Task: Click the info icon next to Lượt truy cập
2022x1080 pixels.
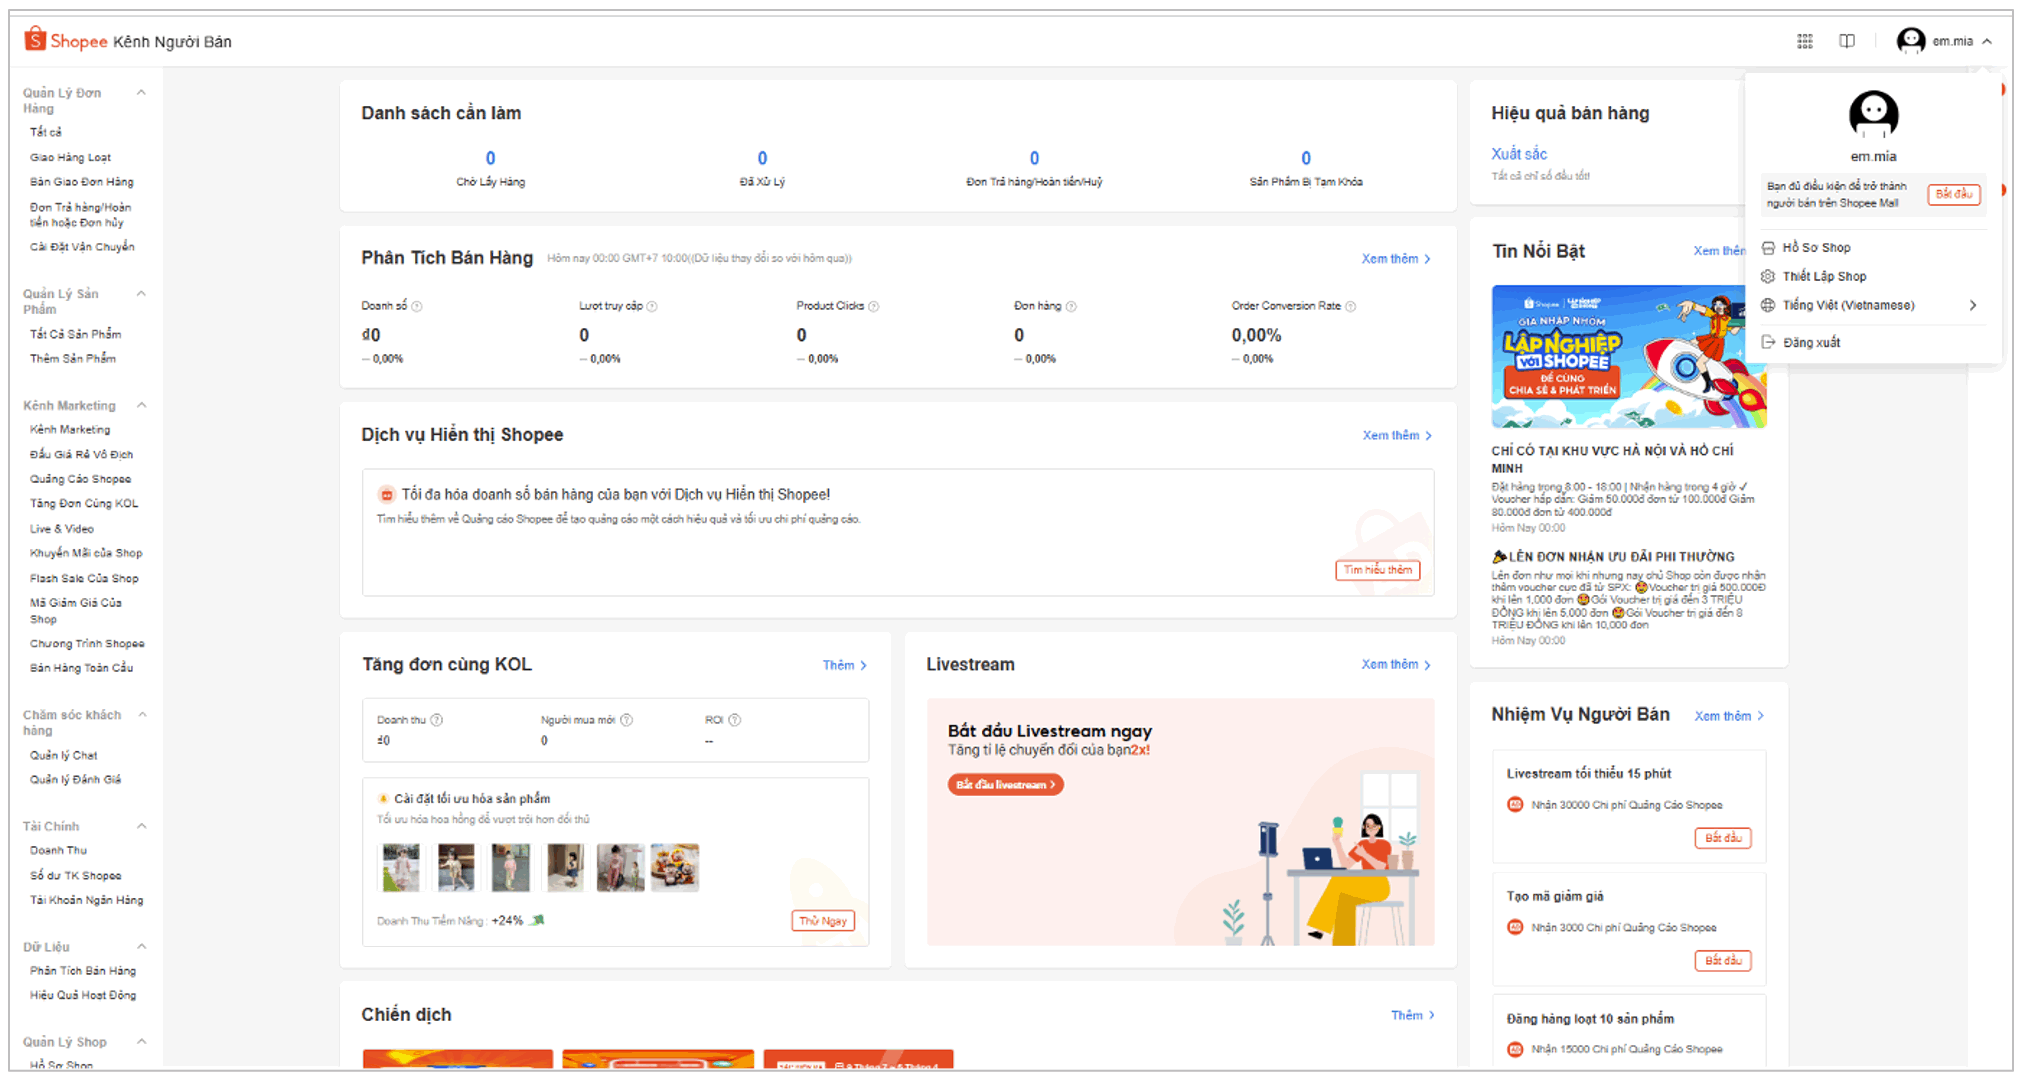Action: coord(654,306)
